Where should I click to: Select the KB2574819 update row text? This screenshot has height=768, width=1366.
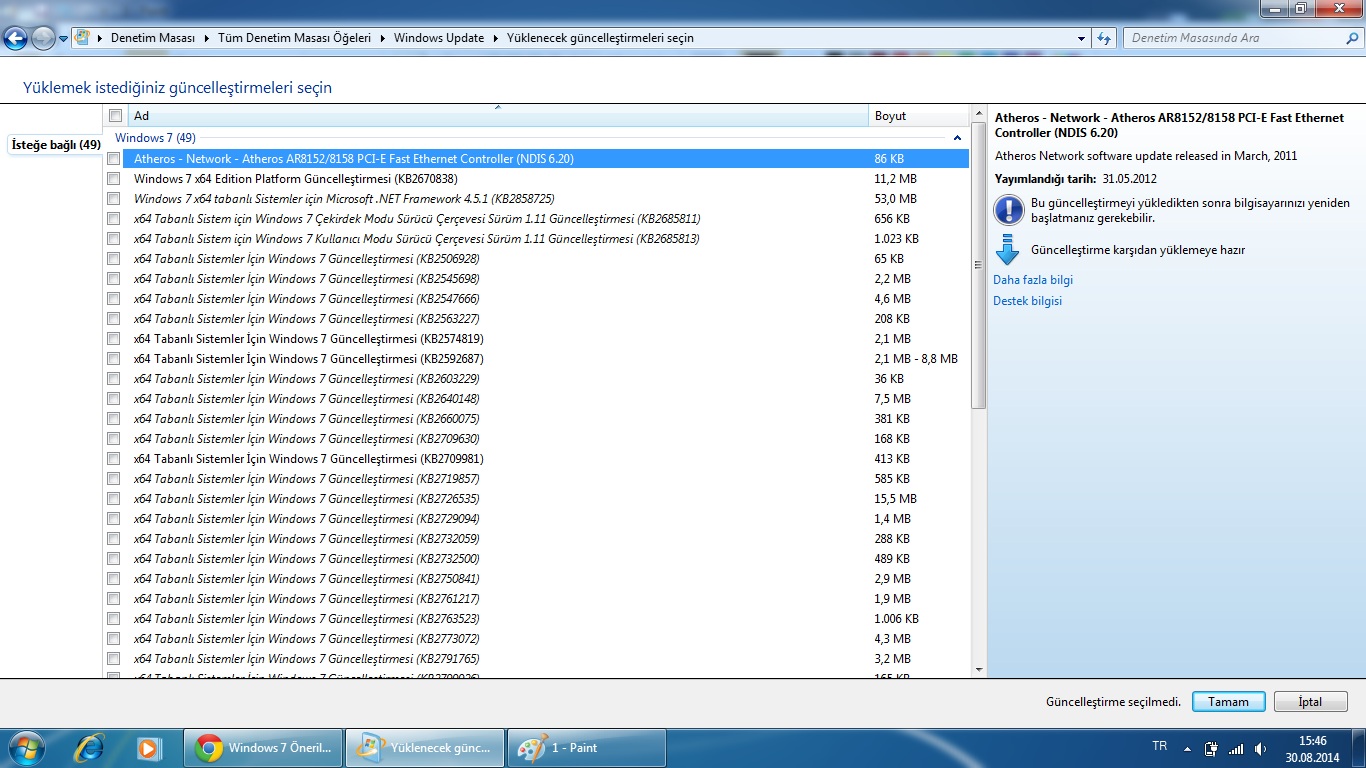click(x=308, y=339)
